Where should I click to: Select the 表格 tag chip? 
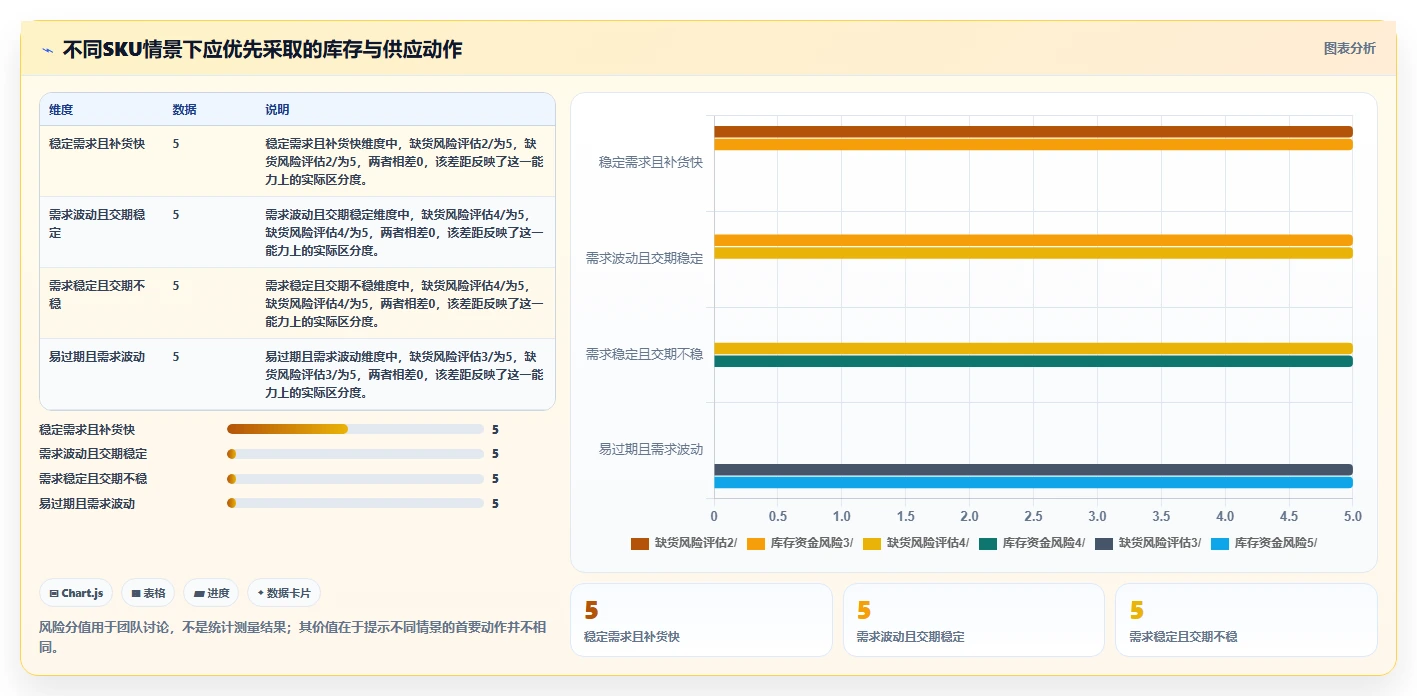point(148,593)
